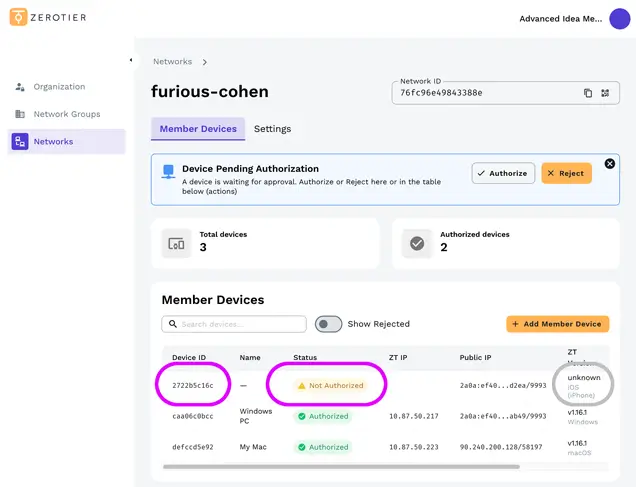Image resolution: width=636 pixels, height=487 pixels.
Task: Select device ID caa06c0bcc
Action: [193, 416]
